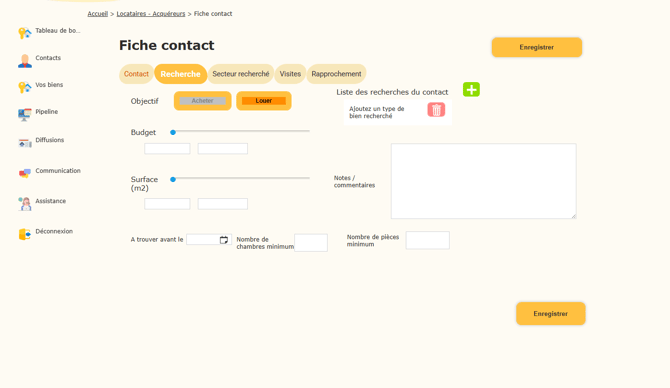
Task: Open the Pipeline sidebar icon
Action: click(x=25, y=115)
